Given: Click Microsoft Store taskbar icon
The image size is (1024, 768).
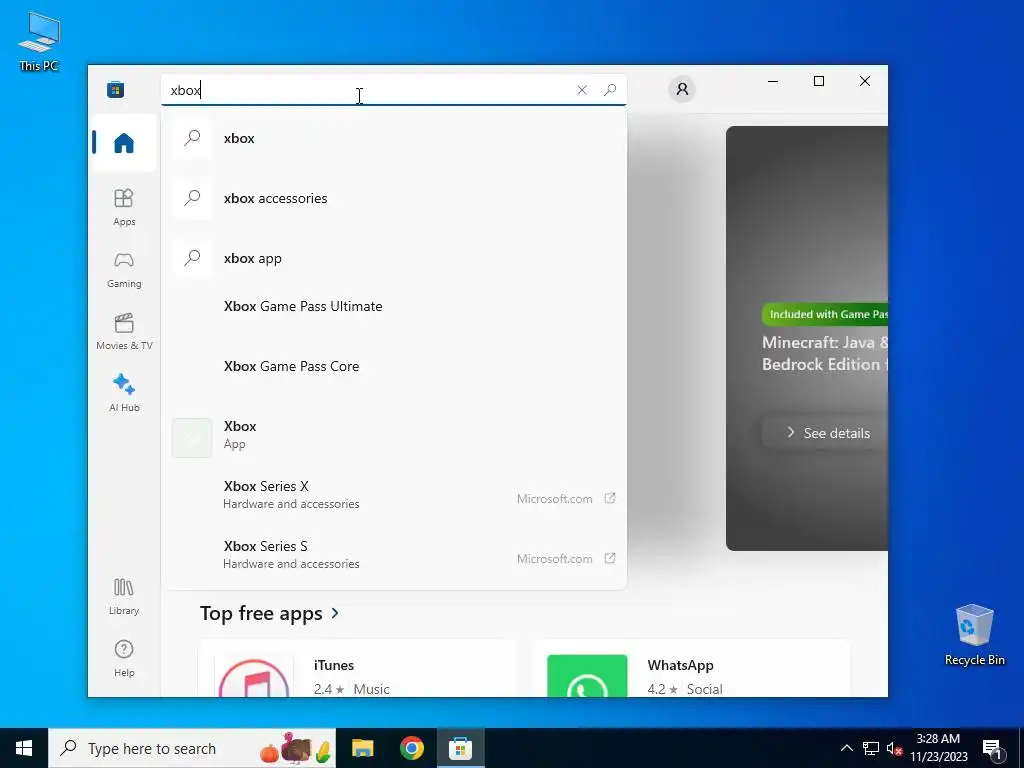Looking at the screenshot, I should 460,748.
